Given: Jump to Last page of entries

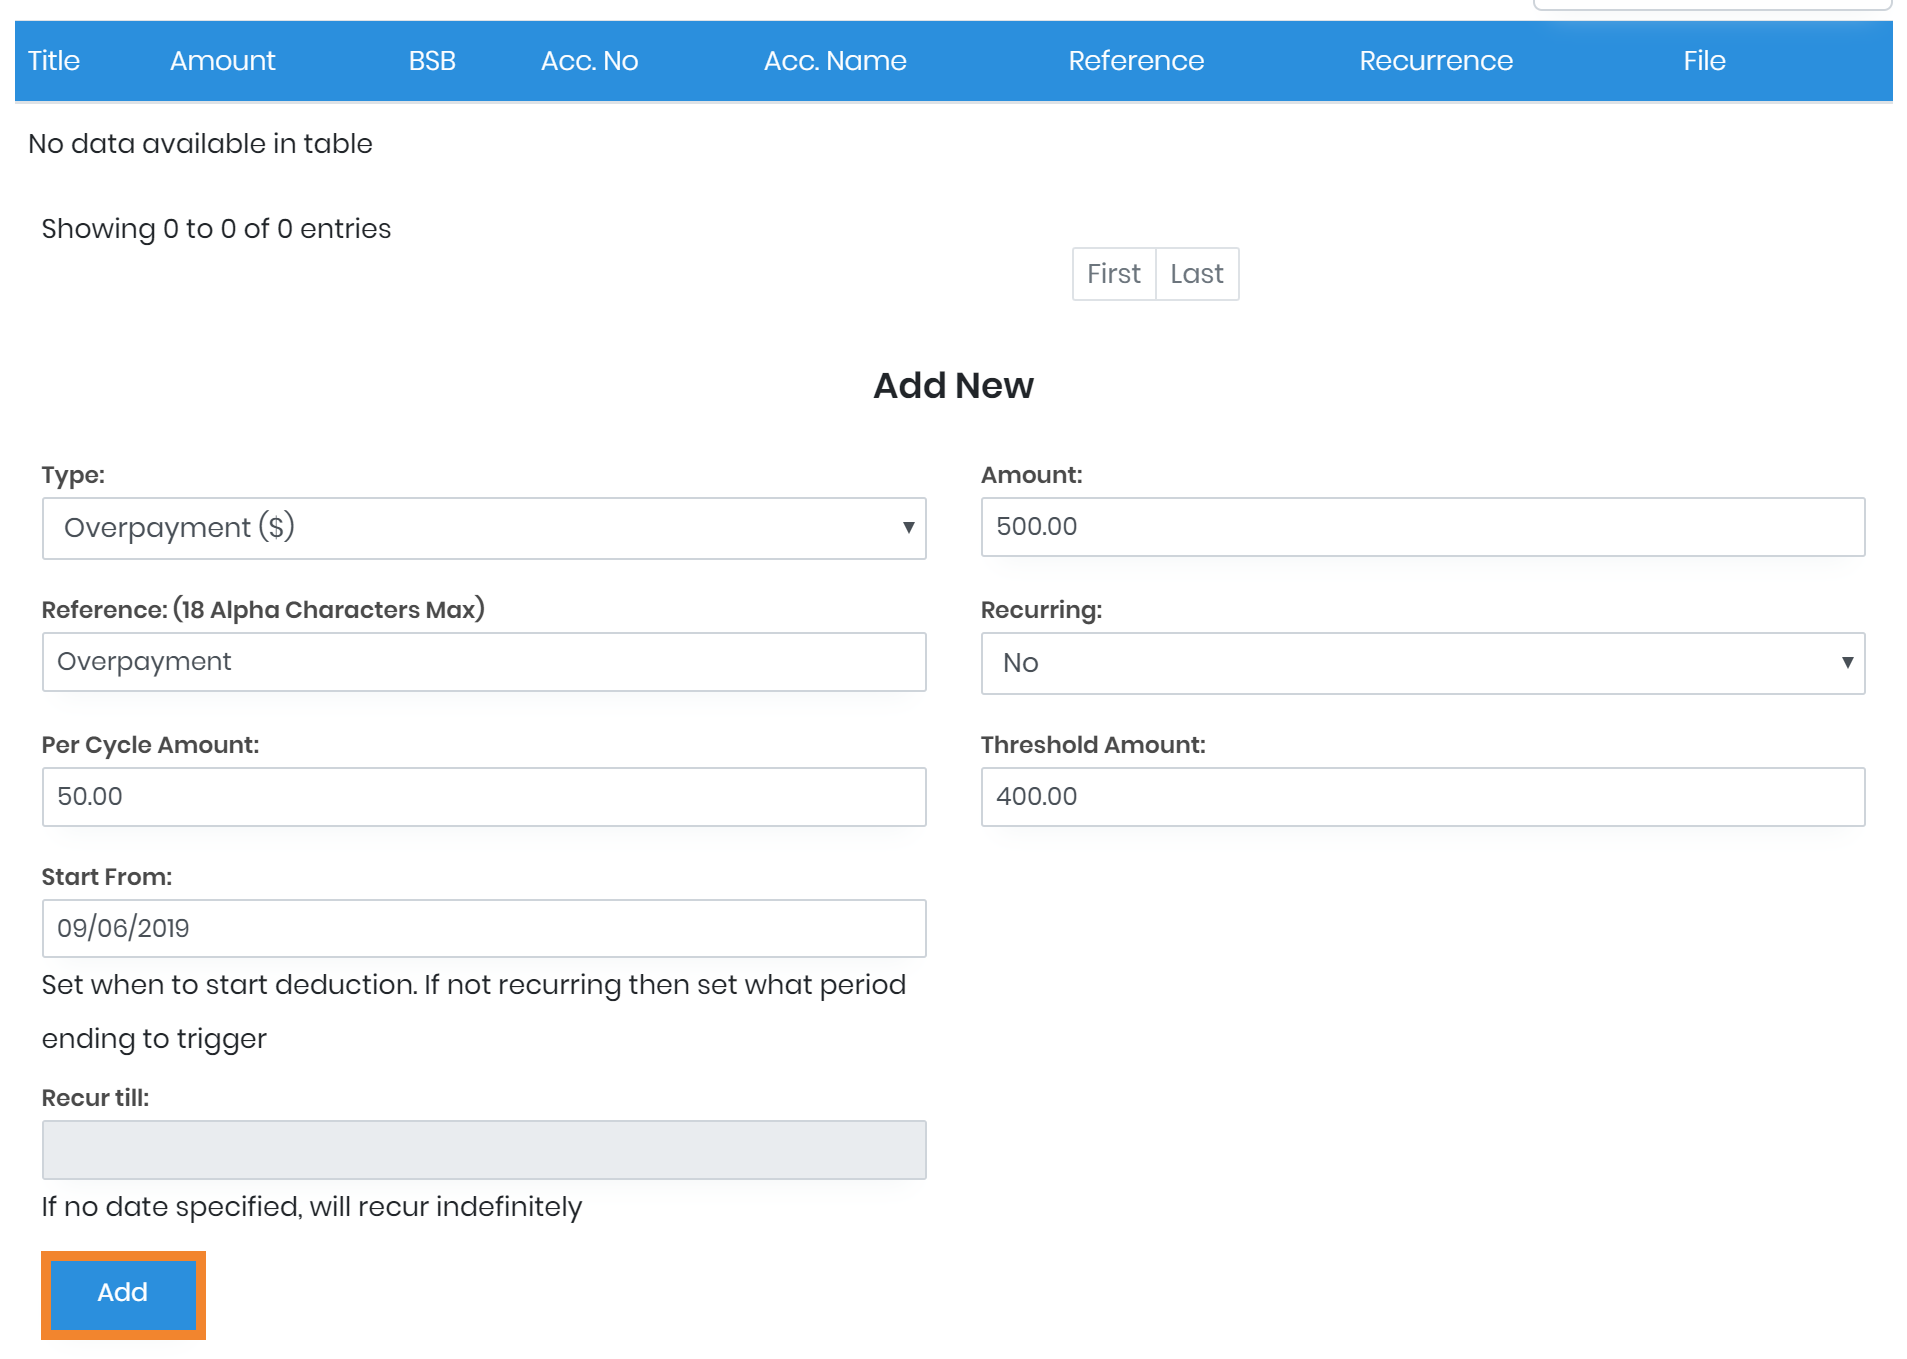Looking at the screenshot, I should 1197,274.
